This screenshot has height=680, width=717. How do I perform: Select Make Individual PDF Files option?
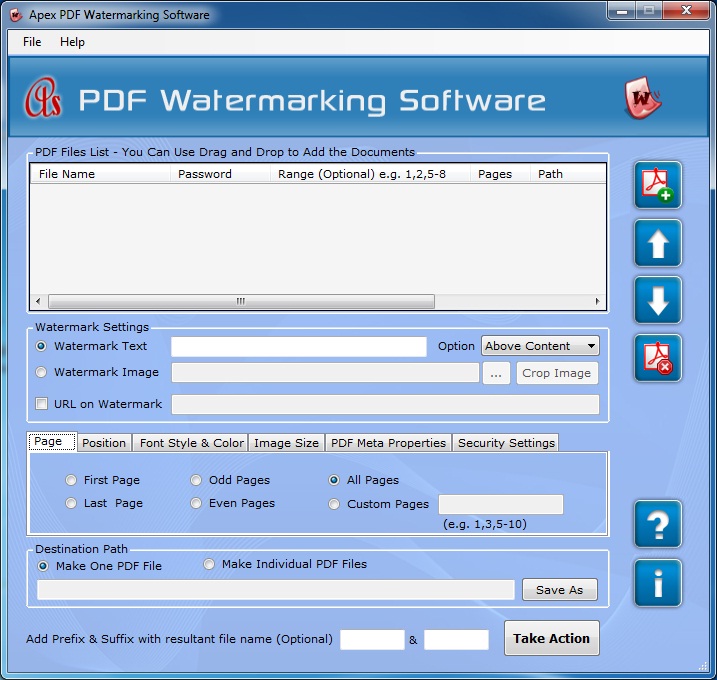coord(209,564)
